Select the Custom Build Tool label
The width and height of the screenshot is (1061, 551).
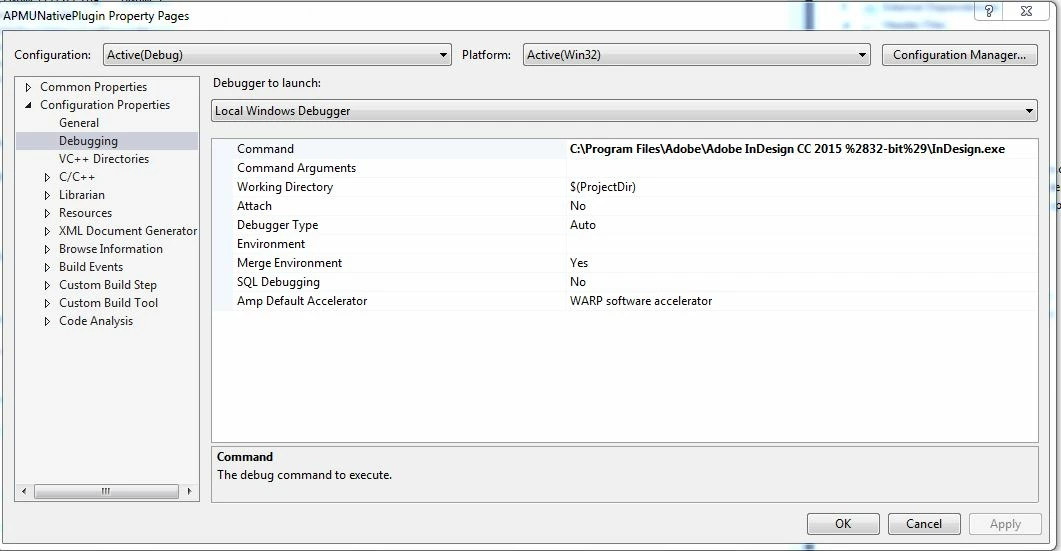(108, 303)
